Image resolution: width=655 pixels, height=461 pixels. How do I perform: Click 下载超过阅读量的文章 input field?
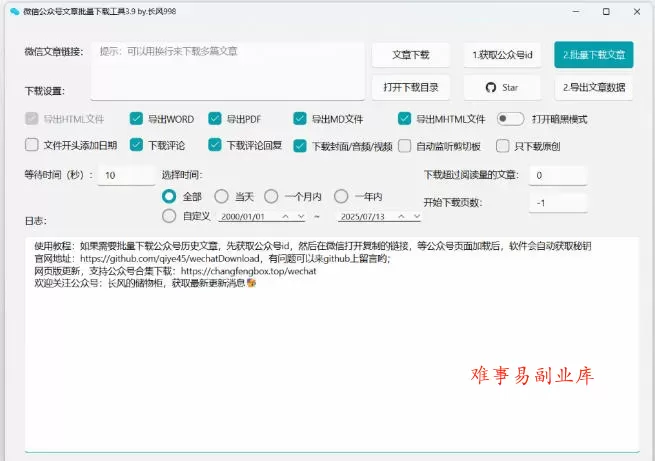[x=558, y=175]
